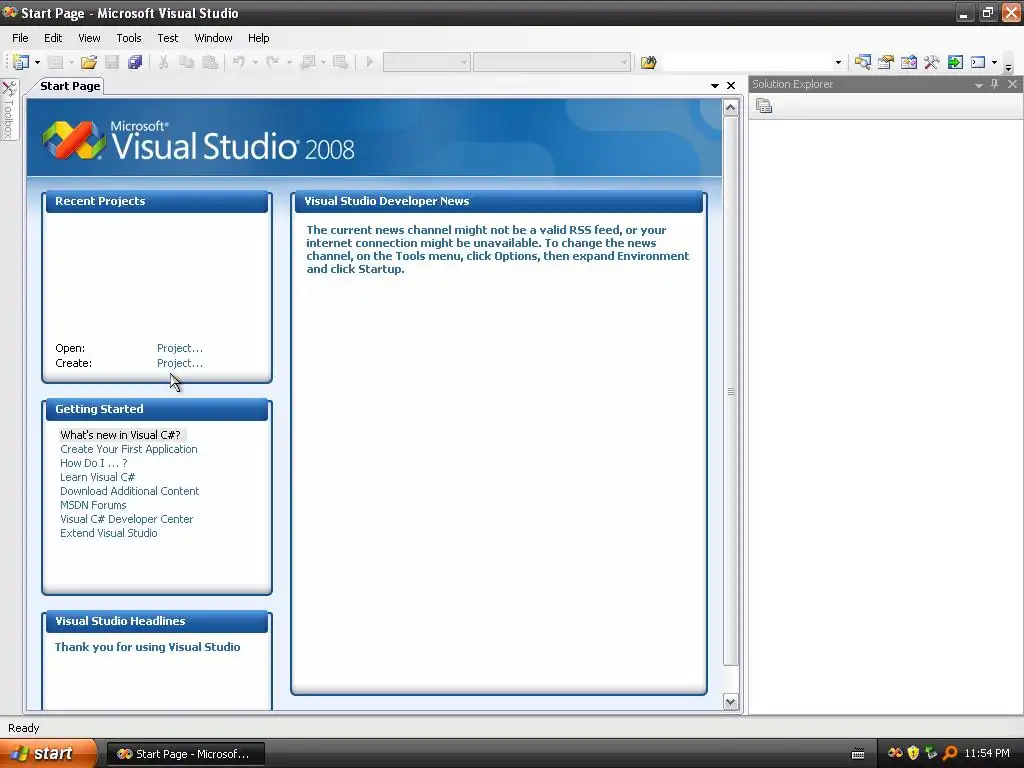Screen dimensions: 1024x768
Task: Open the Tools menu
Action: 129,38
